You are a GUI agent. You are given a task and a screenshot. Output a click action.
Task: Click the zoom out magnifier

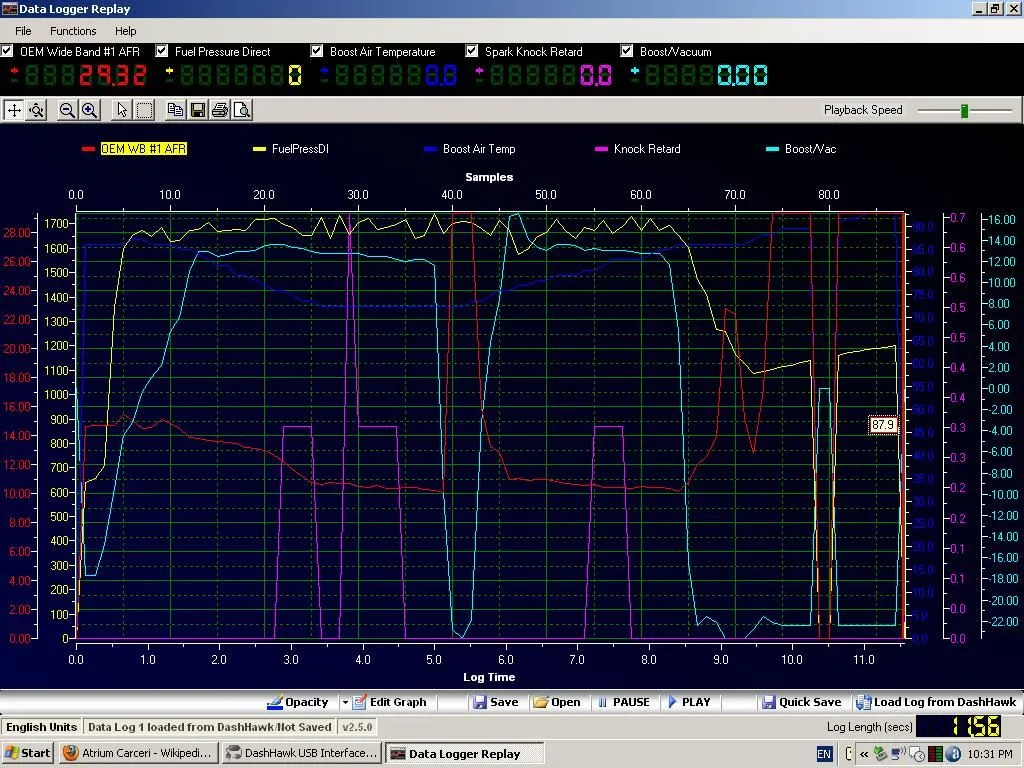point(67,110)
